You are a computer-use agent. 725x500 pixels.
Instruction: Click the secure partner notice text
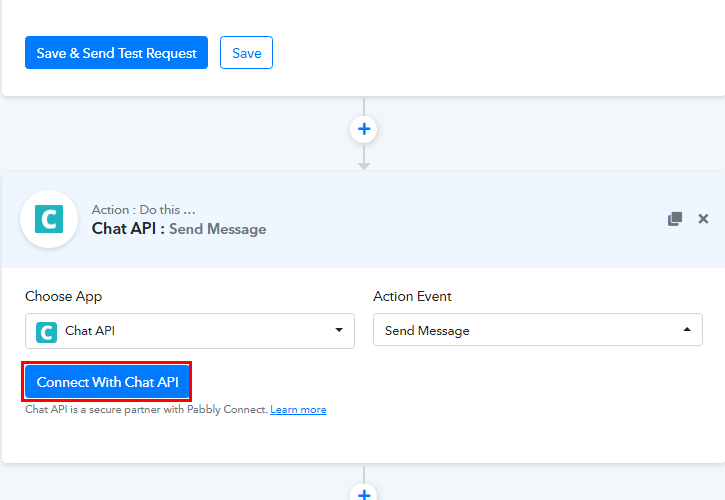coord(146,409)
